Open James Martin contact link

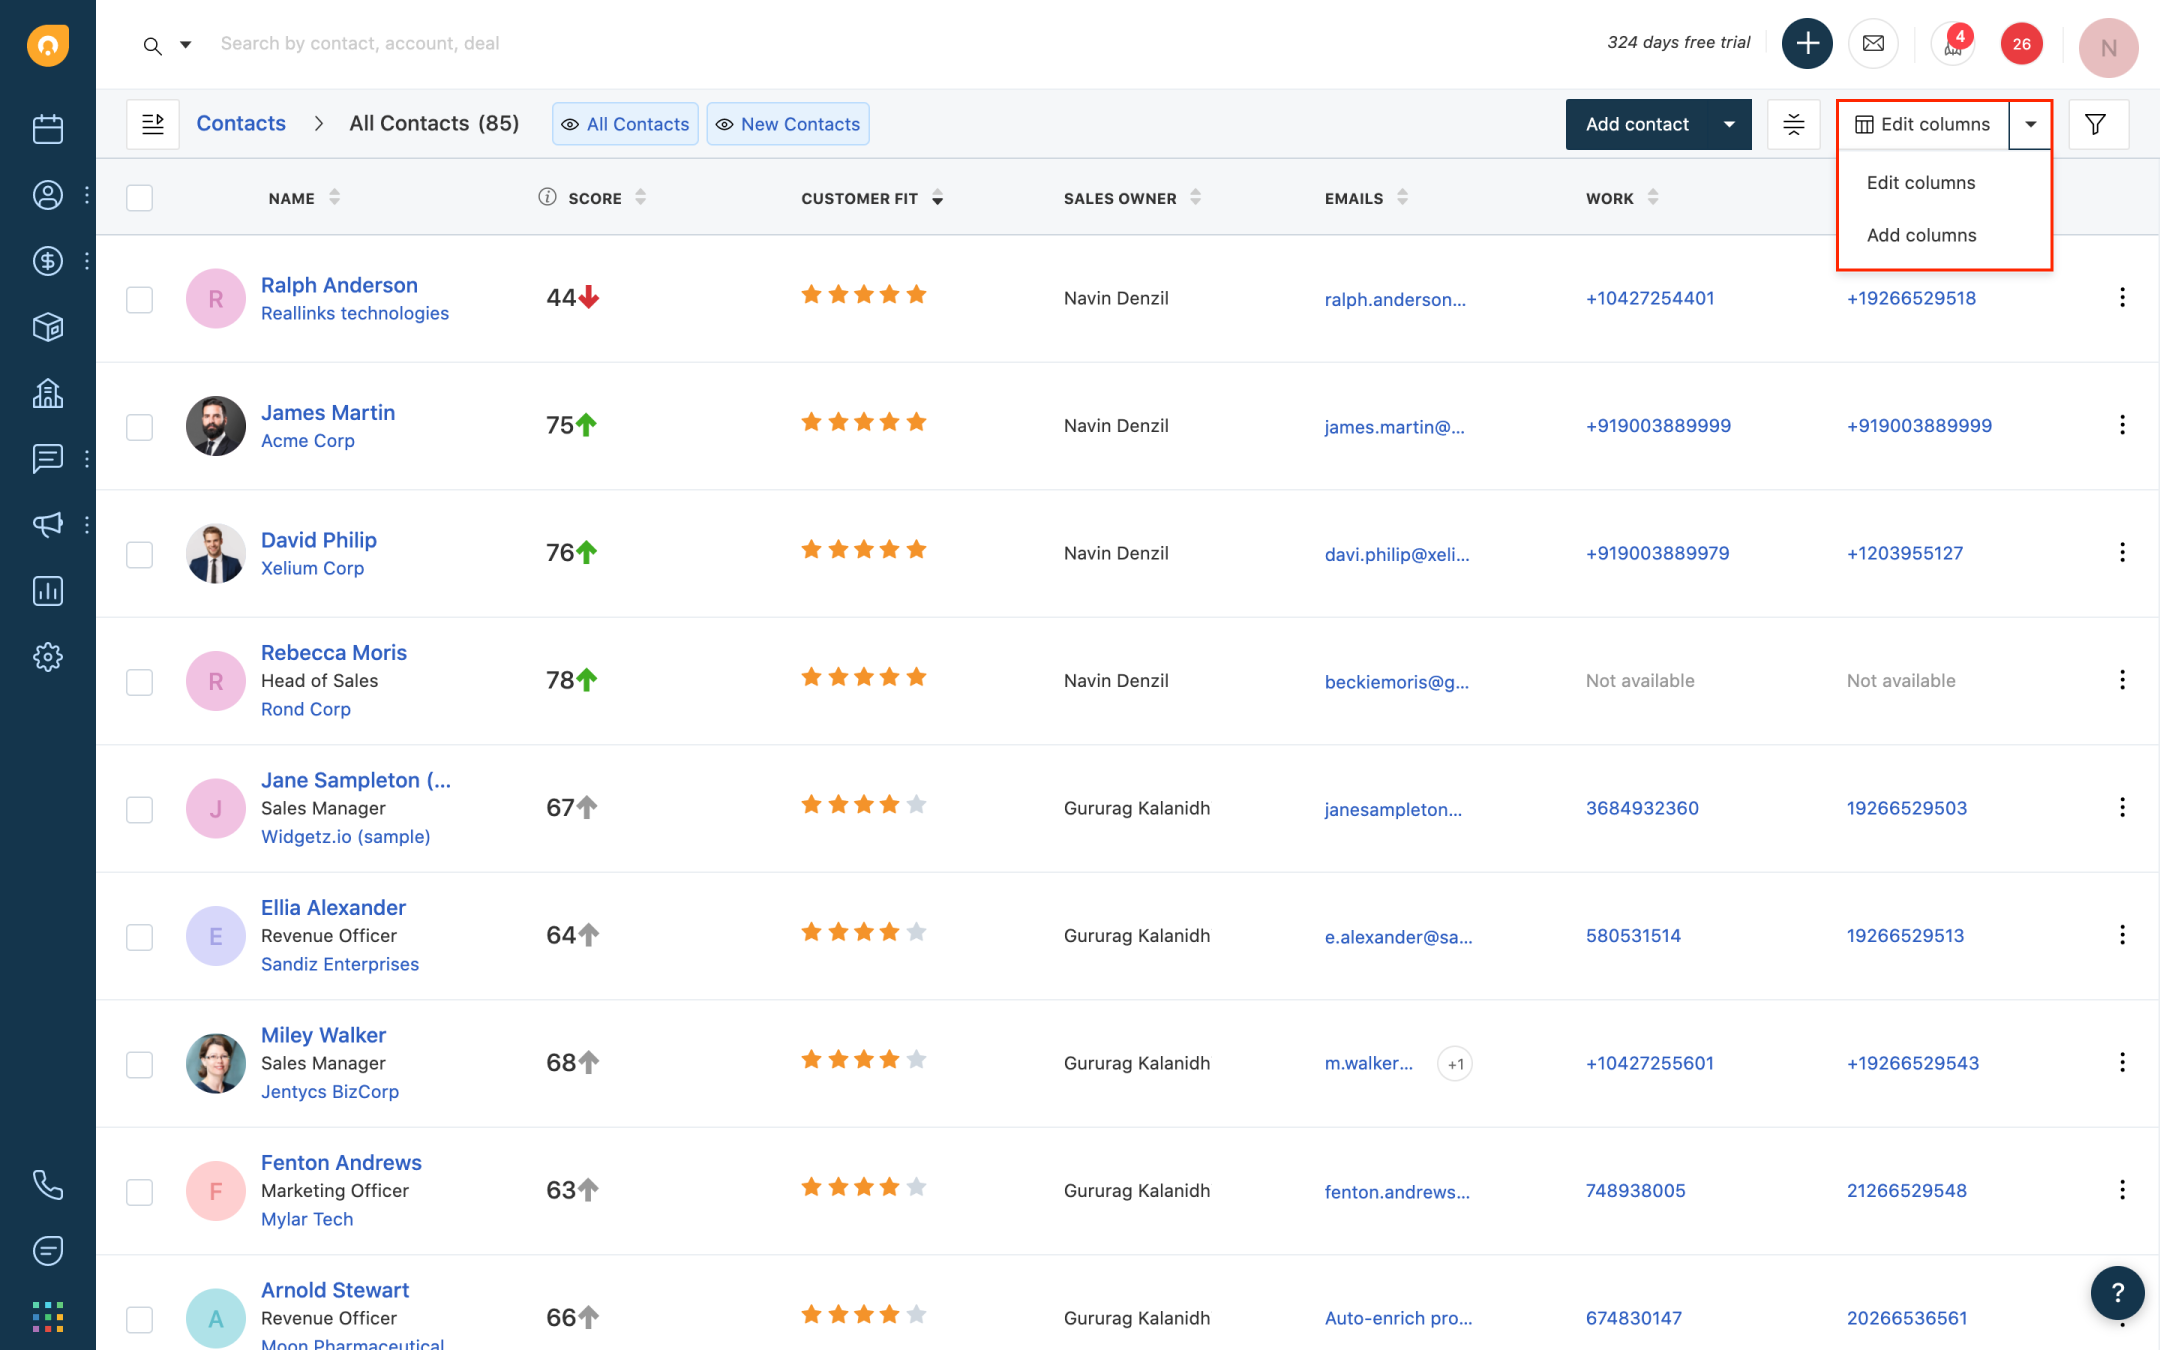[x=327, y=411]
